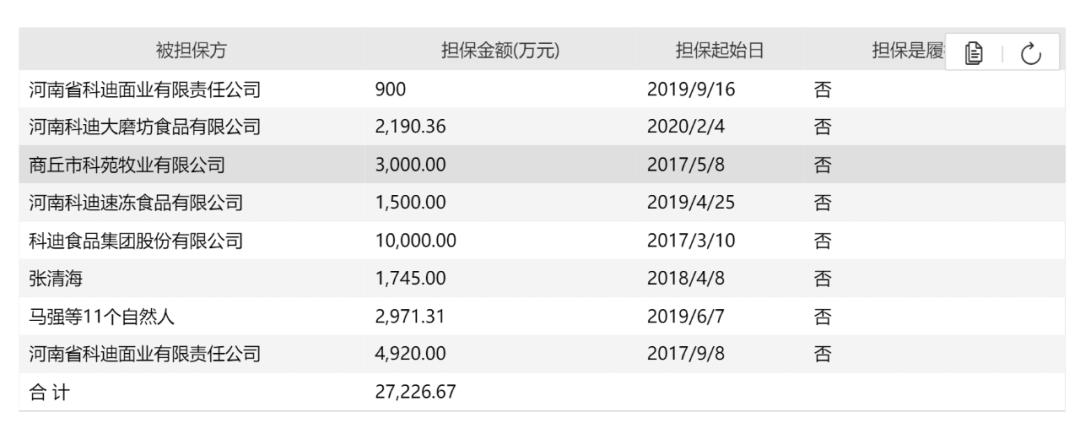1080x423 pixels.
Task: Select 河南科迪速冻食品有限公司 row
Action: coord(542,203)
